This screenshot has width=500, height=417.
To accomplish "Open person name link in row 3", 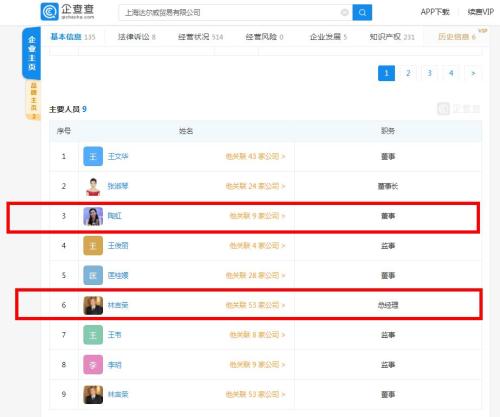I will tap(115, 216).
